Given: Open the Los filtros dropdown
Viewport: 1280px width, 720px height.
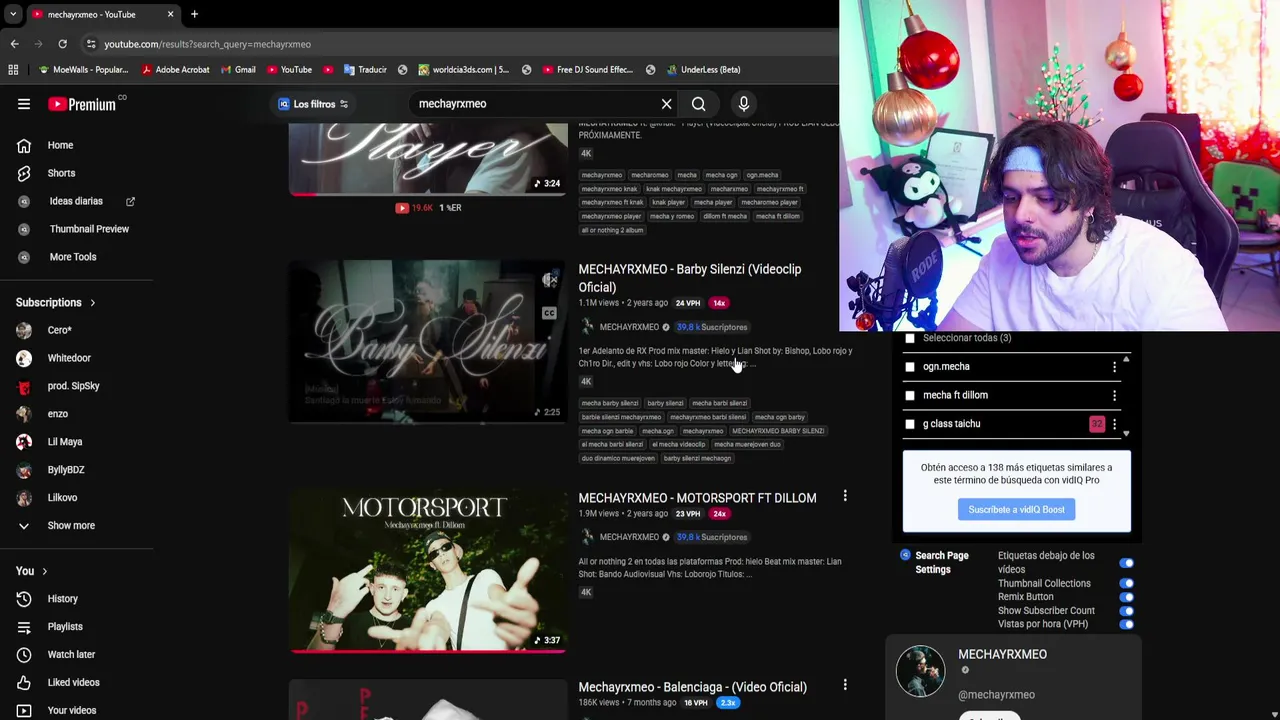Looking at the screenshot, I should (x=313, y=104).
